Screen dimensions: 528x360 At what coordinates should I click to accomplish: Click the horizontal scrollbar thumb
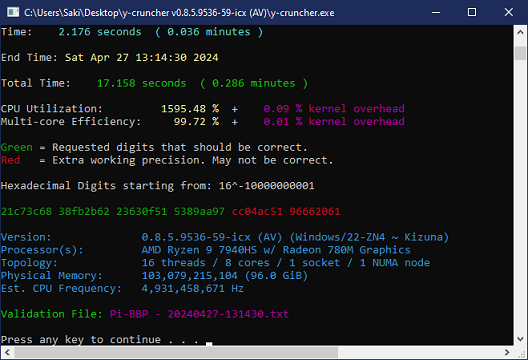click(176, 352)
